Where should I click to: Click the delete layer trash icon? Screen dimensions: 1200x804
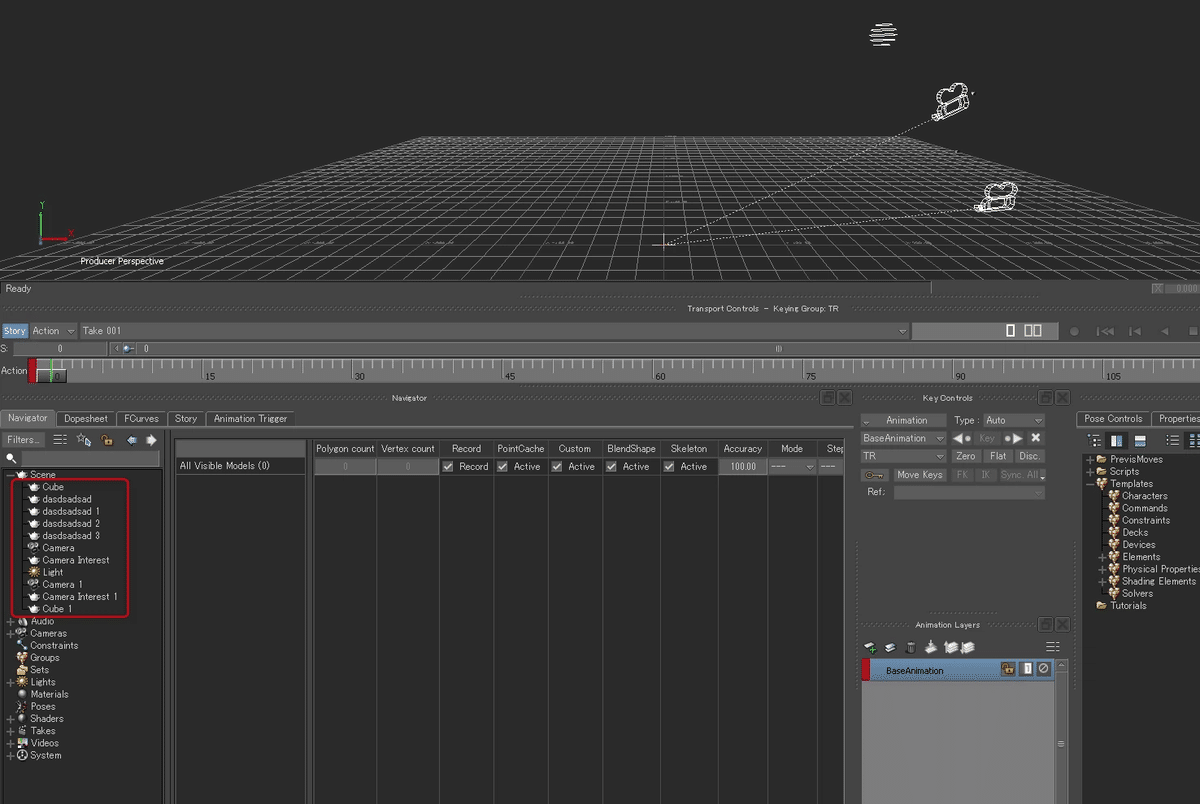pyautogui.click(x=911, y=646)
